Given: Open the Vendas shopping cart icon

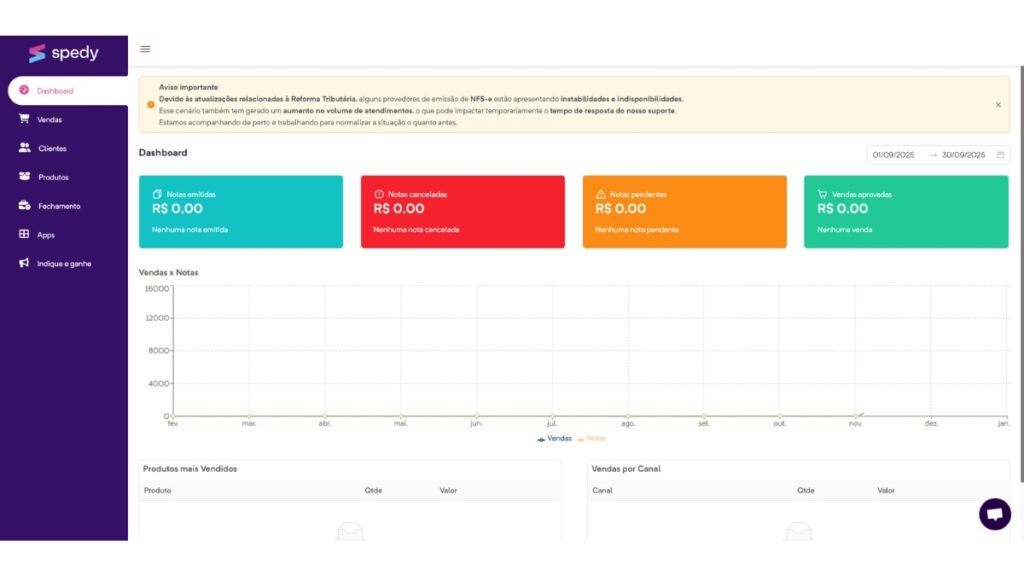Looking at the screenshot, I should [x=22, y=119].
